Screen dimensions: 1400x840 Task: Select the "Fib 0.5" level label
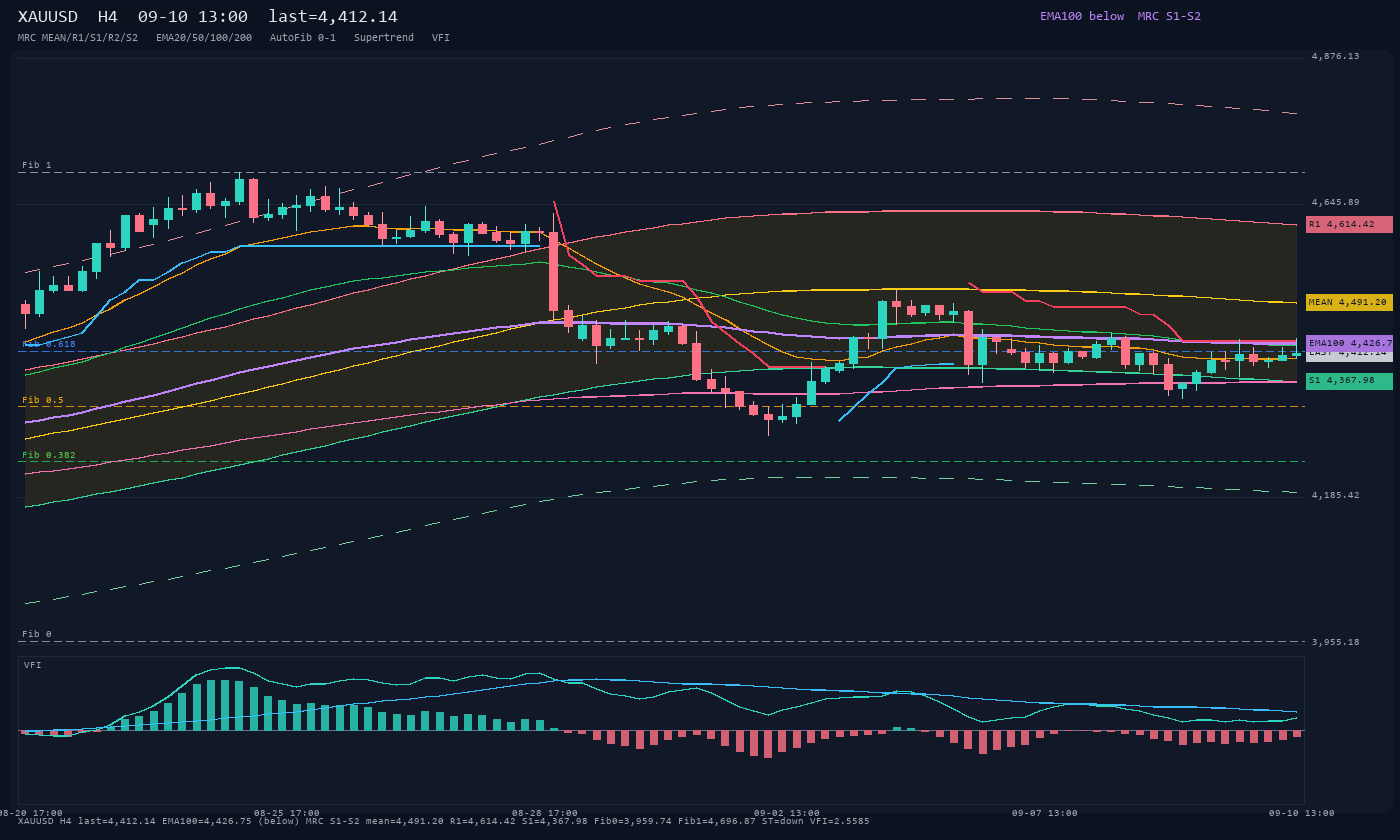43,401
